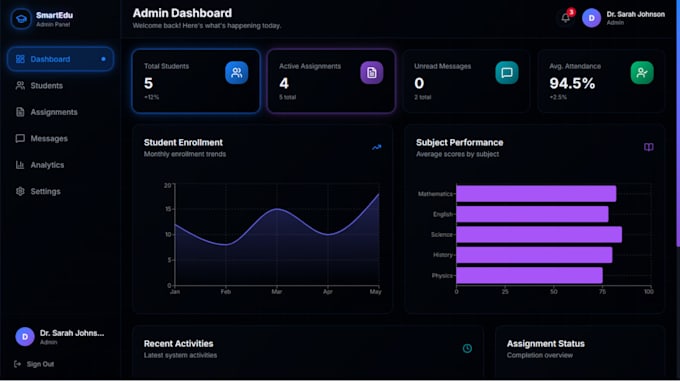Click Sign Out link
Screen dimensions: 680x381
coord(40,364)
